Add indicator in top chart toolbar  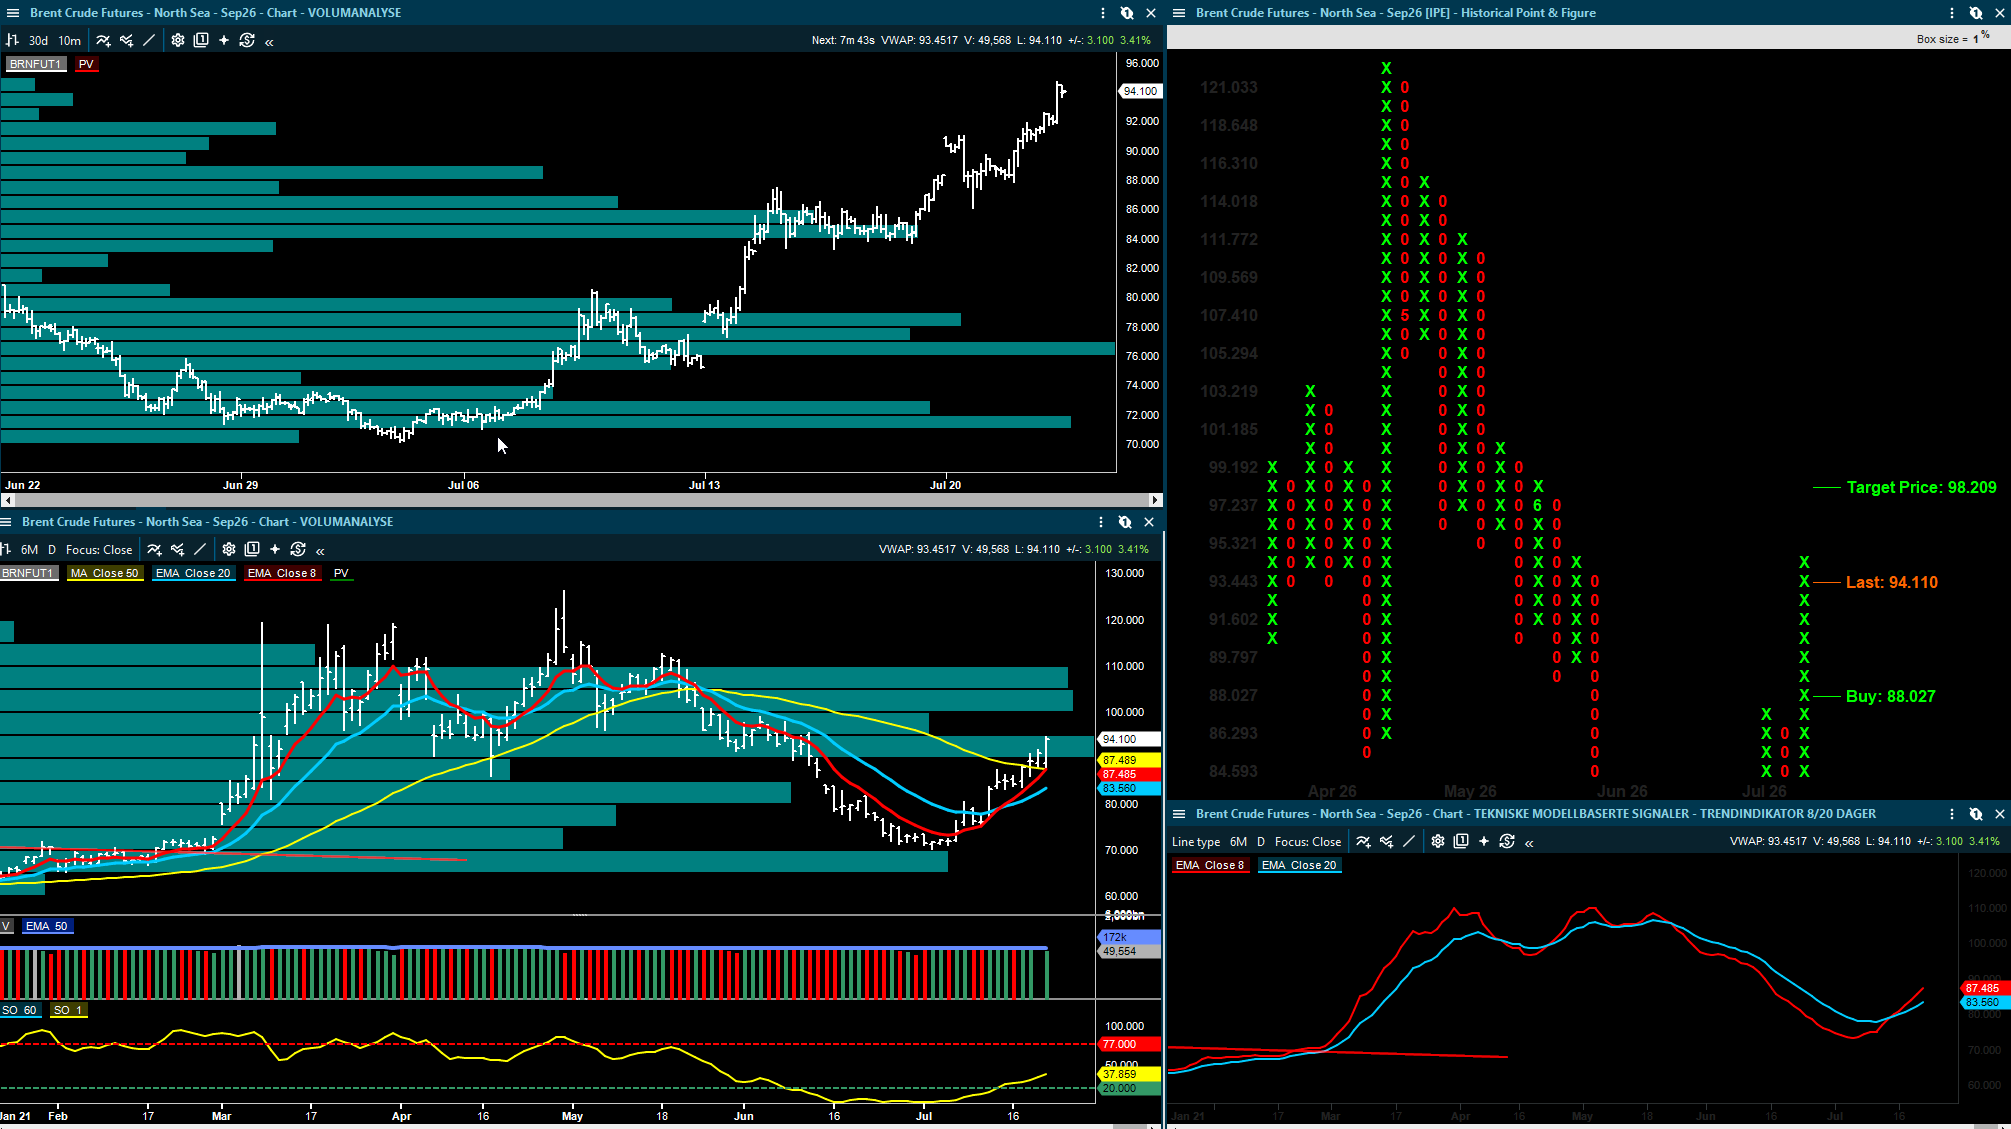pos(103,40)
